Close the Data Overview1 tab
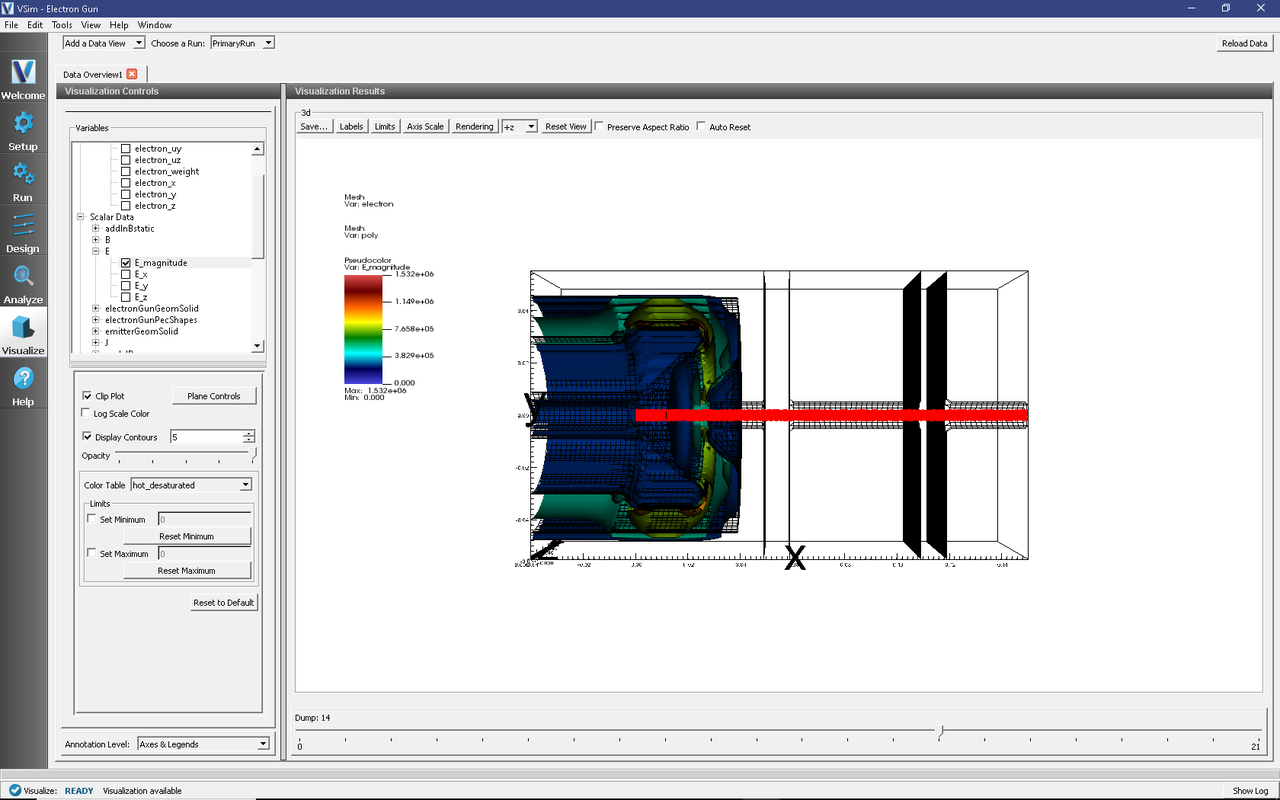Screen dimensions: 1280x800 coord(132,74)
